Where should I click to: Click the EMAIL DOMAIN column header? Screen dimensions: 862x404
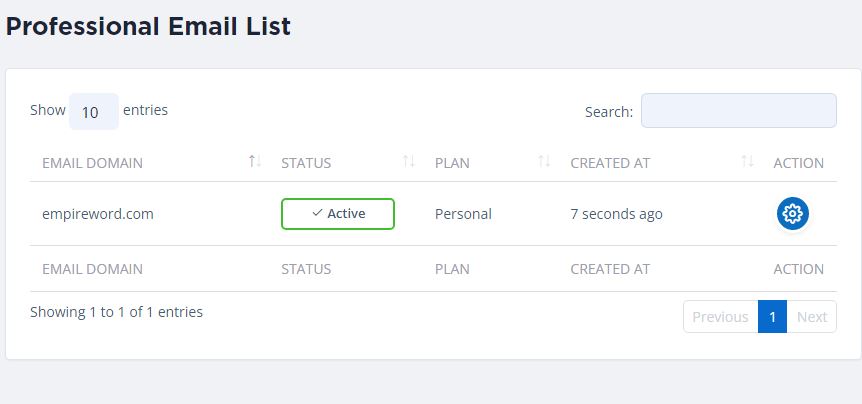click(92, 163)
